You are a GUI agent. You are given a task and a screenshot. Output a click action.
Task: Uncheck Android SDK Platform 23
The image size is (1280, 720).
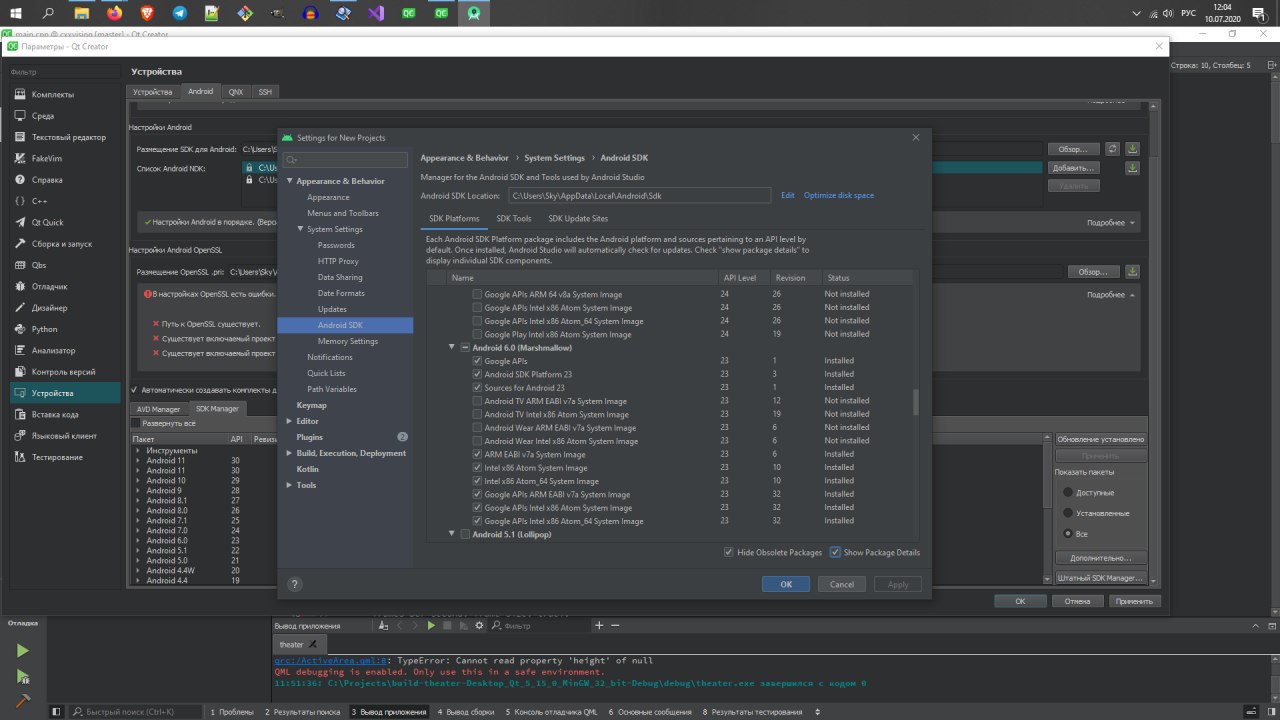(x=477, y=374)
